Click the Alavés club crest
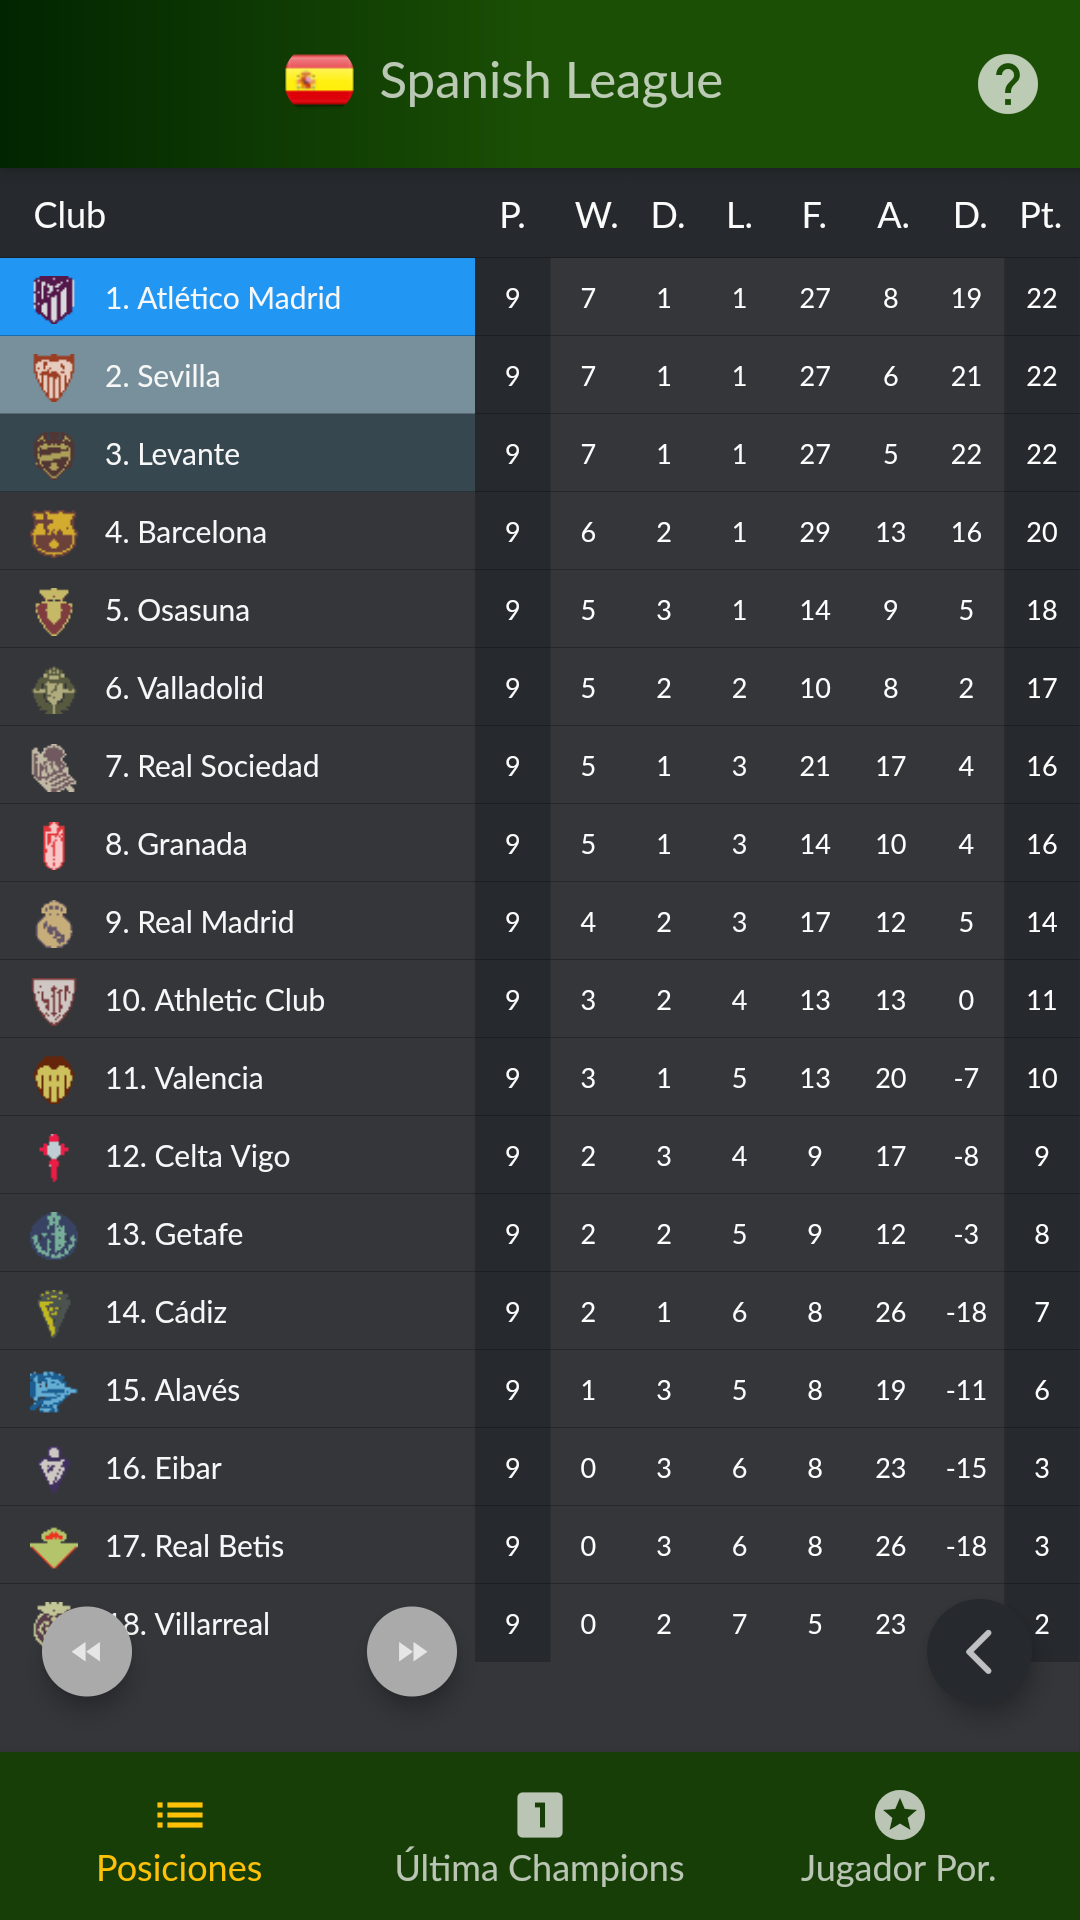The height and width of the screenshot is (1920, 1080). pyautogui.click(x=54, y=1390)
